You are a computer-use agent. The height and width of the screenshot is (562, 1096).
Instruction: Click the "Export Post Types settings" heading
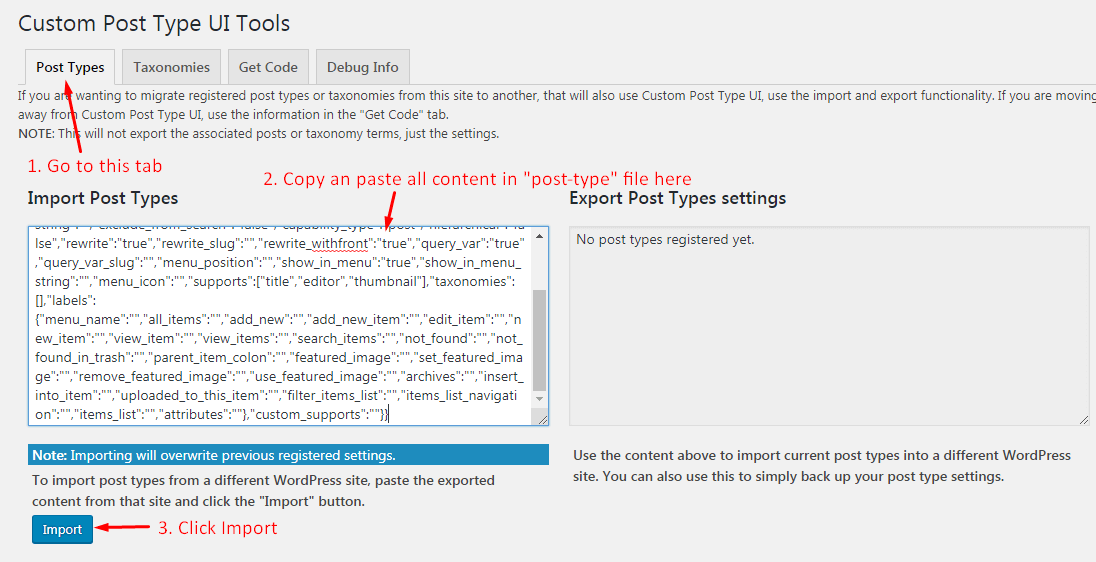pyautogui.click(x=677, y=198)
